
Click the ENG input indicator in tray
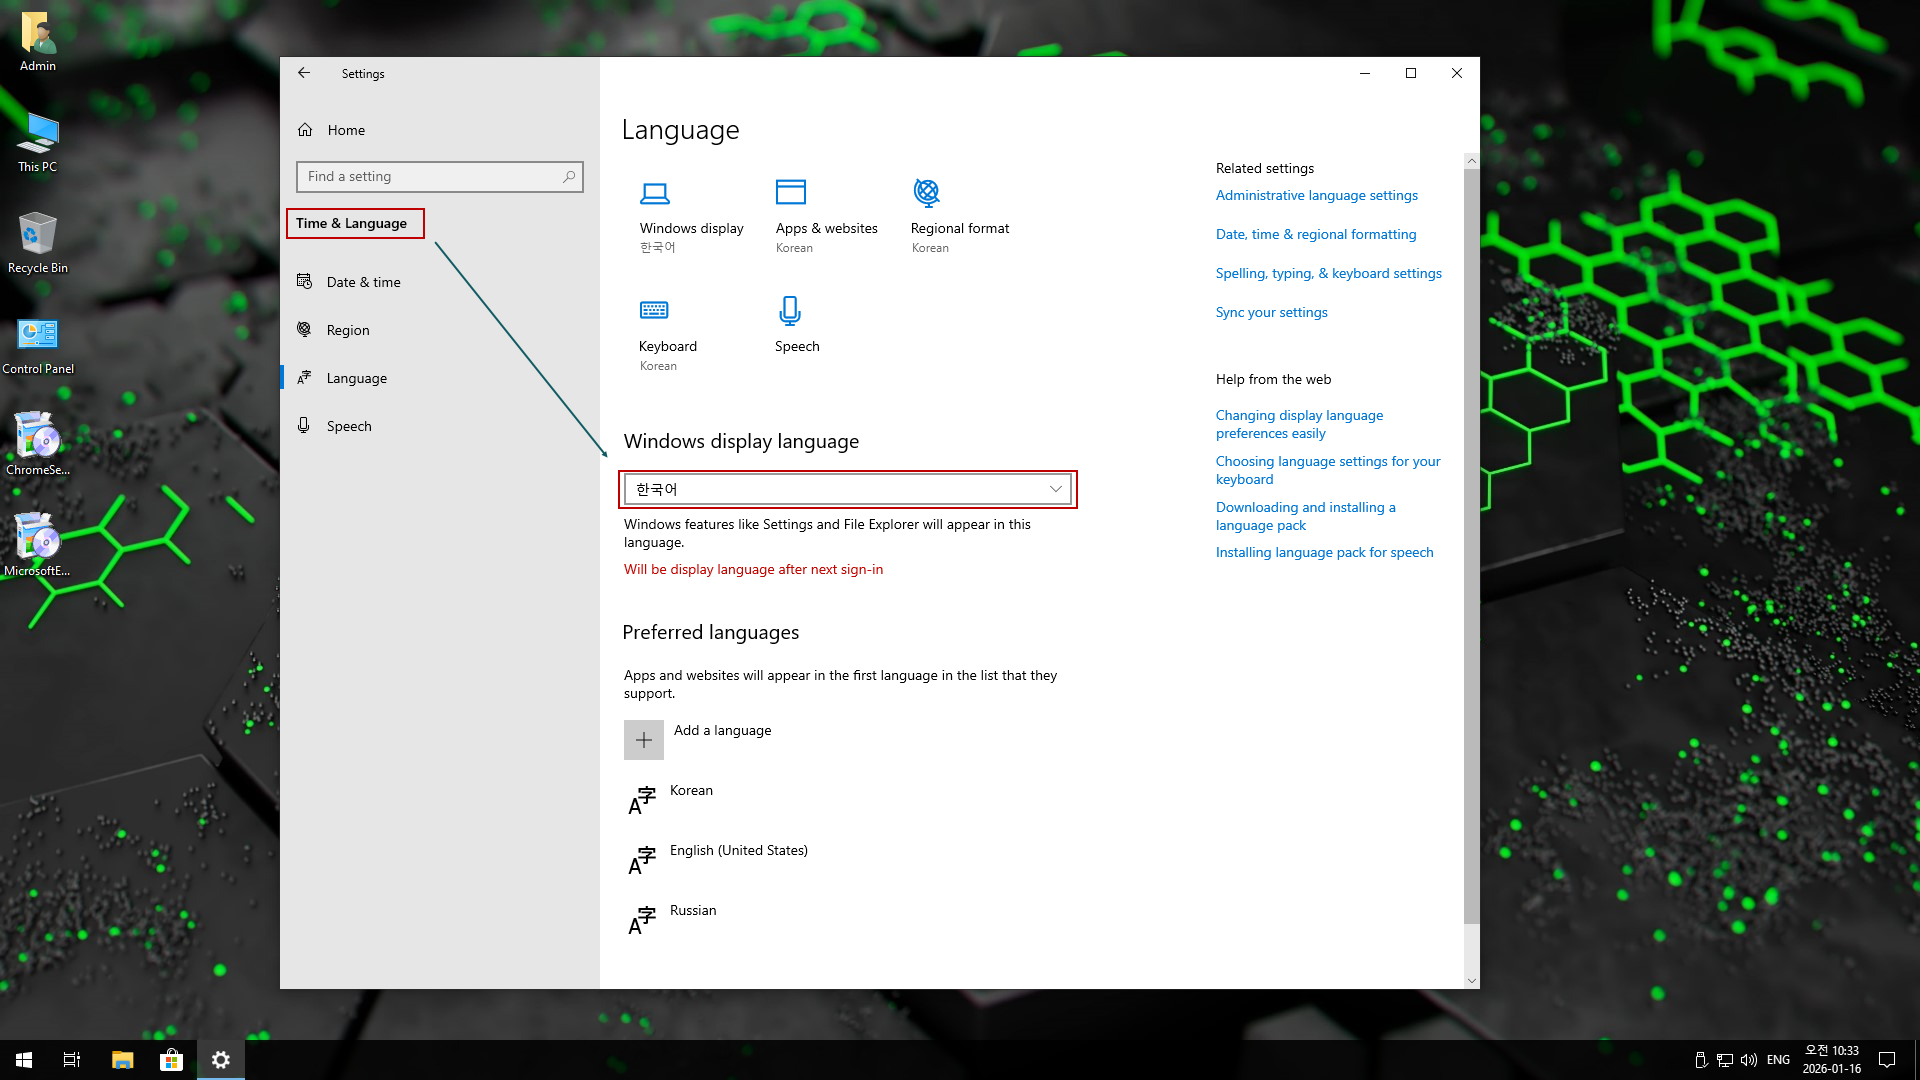point(1778,1060)
